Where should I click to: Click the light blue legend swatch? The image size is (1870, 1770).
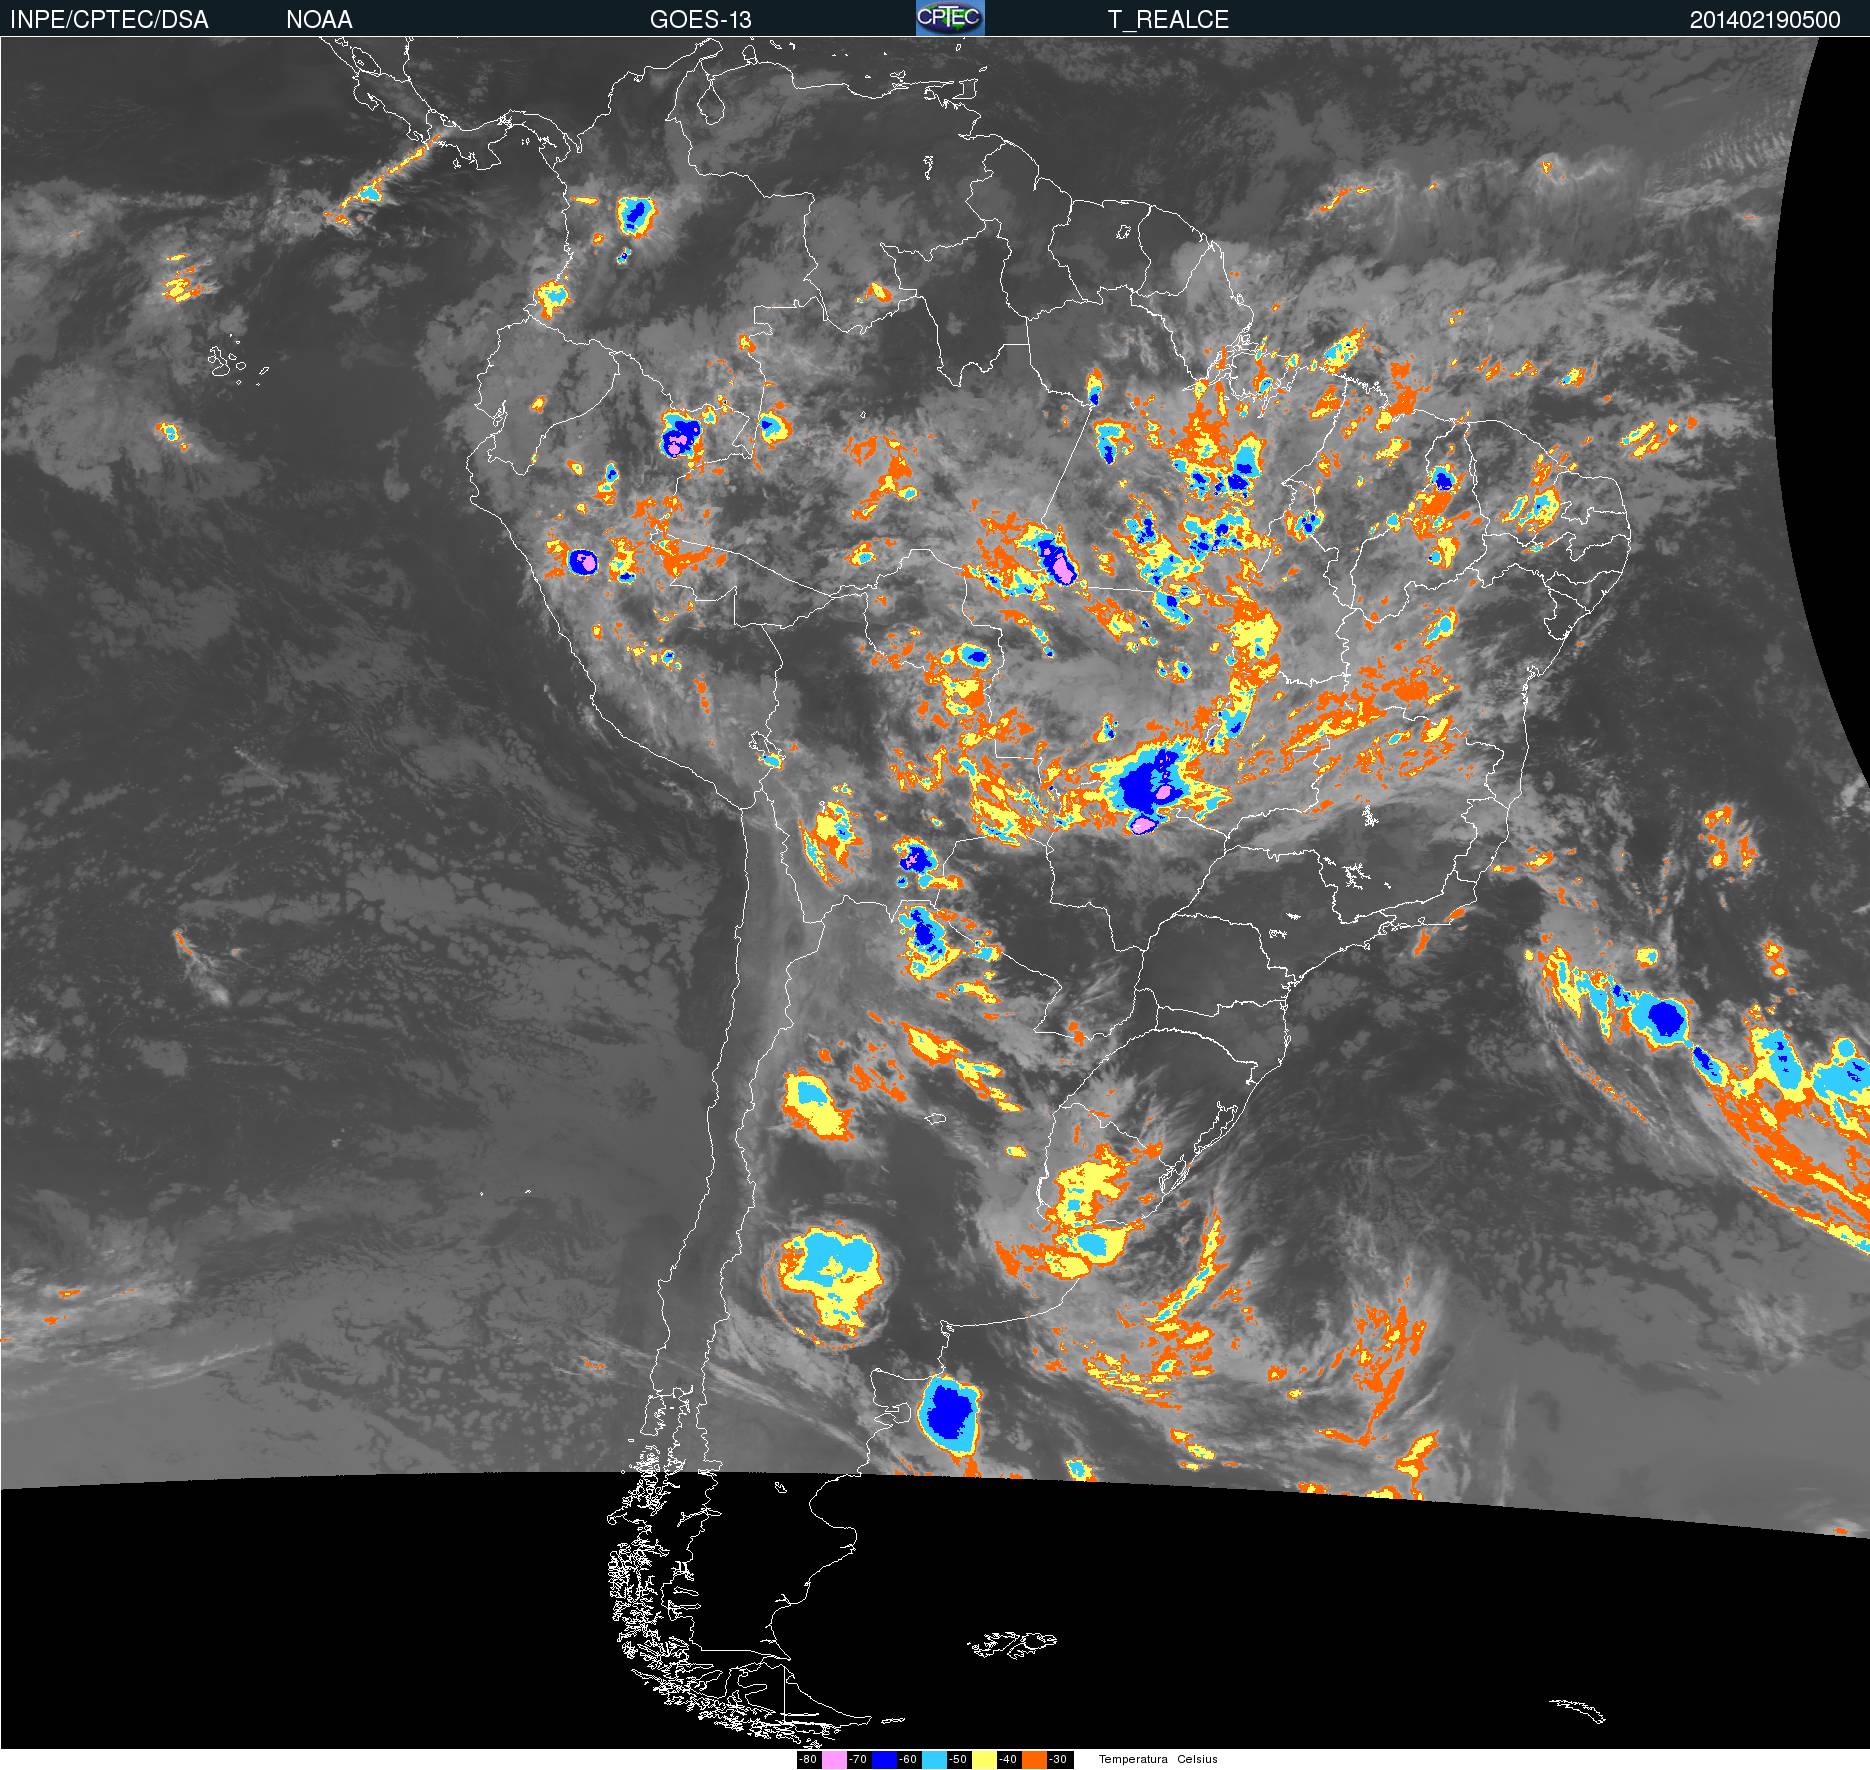pos(934,1760)
